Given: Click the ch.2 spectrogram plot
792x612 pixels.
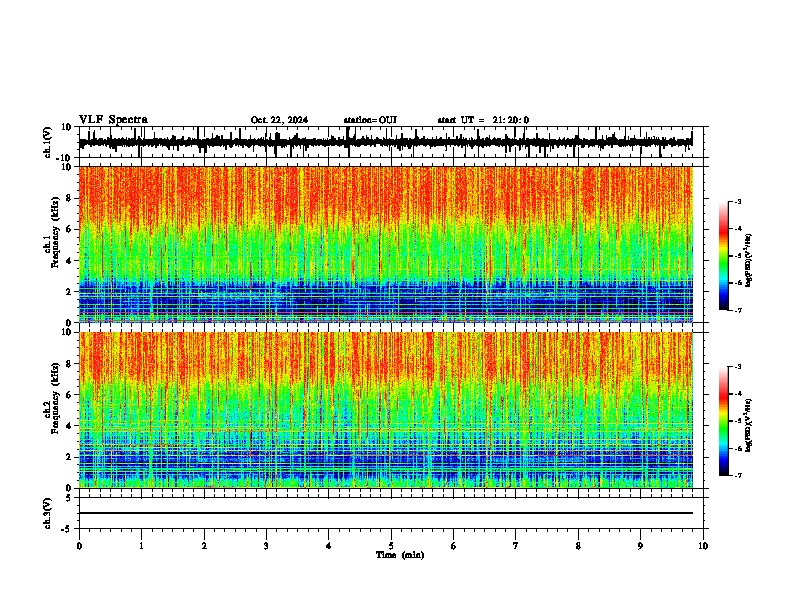Looking at the screenshot, I should 385,410.
